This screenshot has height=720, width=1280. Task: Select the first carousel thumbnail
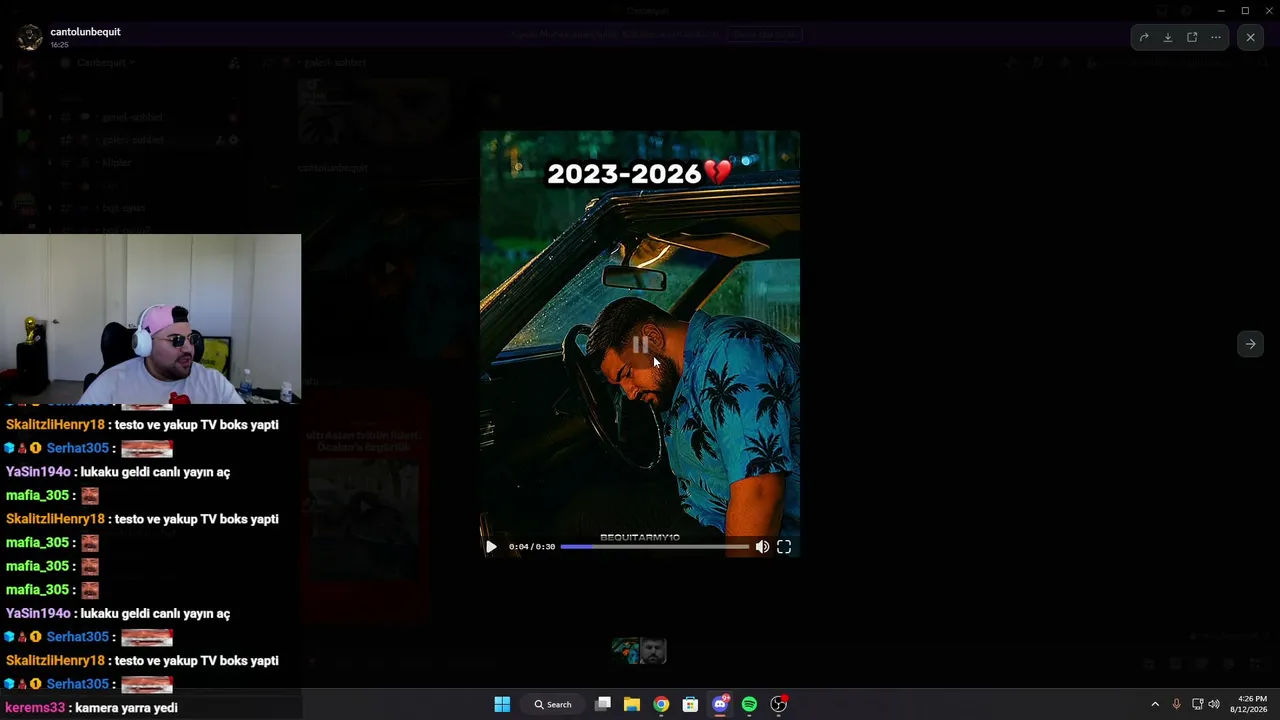[625, 652]
